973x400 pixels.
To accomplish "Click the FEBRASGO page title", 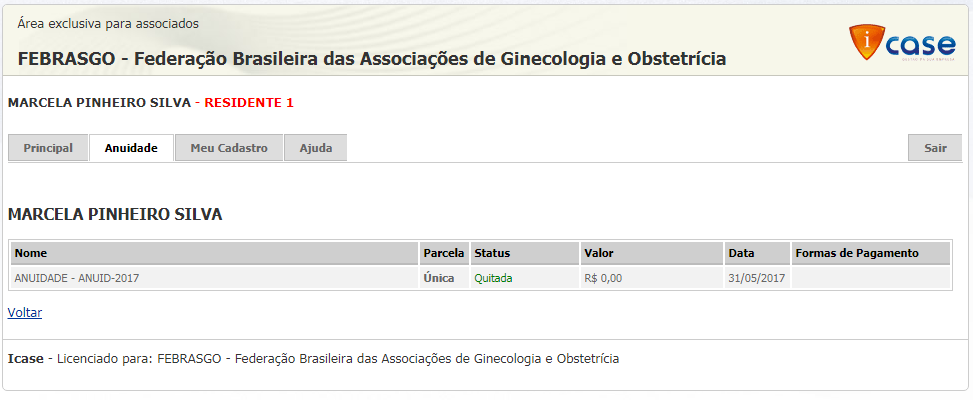I will tap(372, 59).
